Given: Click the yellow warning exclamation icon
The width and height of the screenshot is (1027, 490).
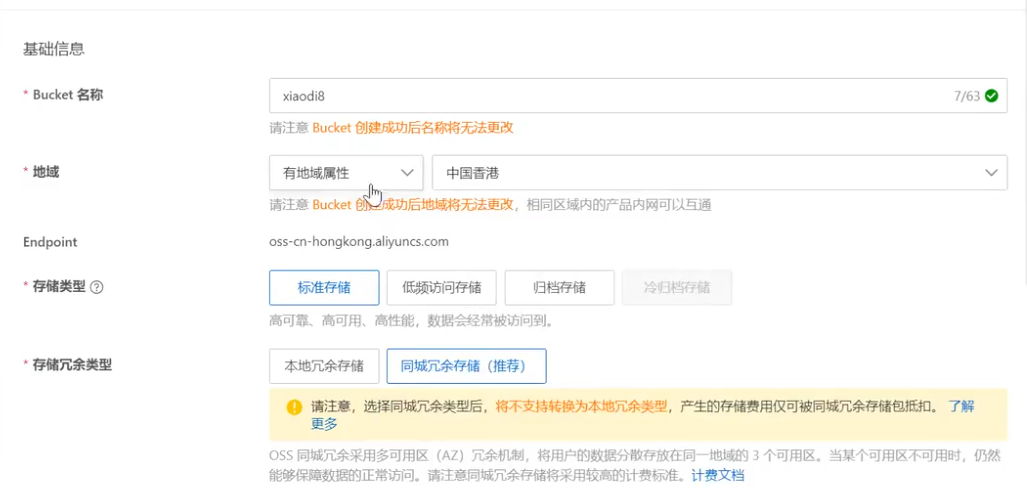Looking at the screenshot, I should [294, 407].
